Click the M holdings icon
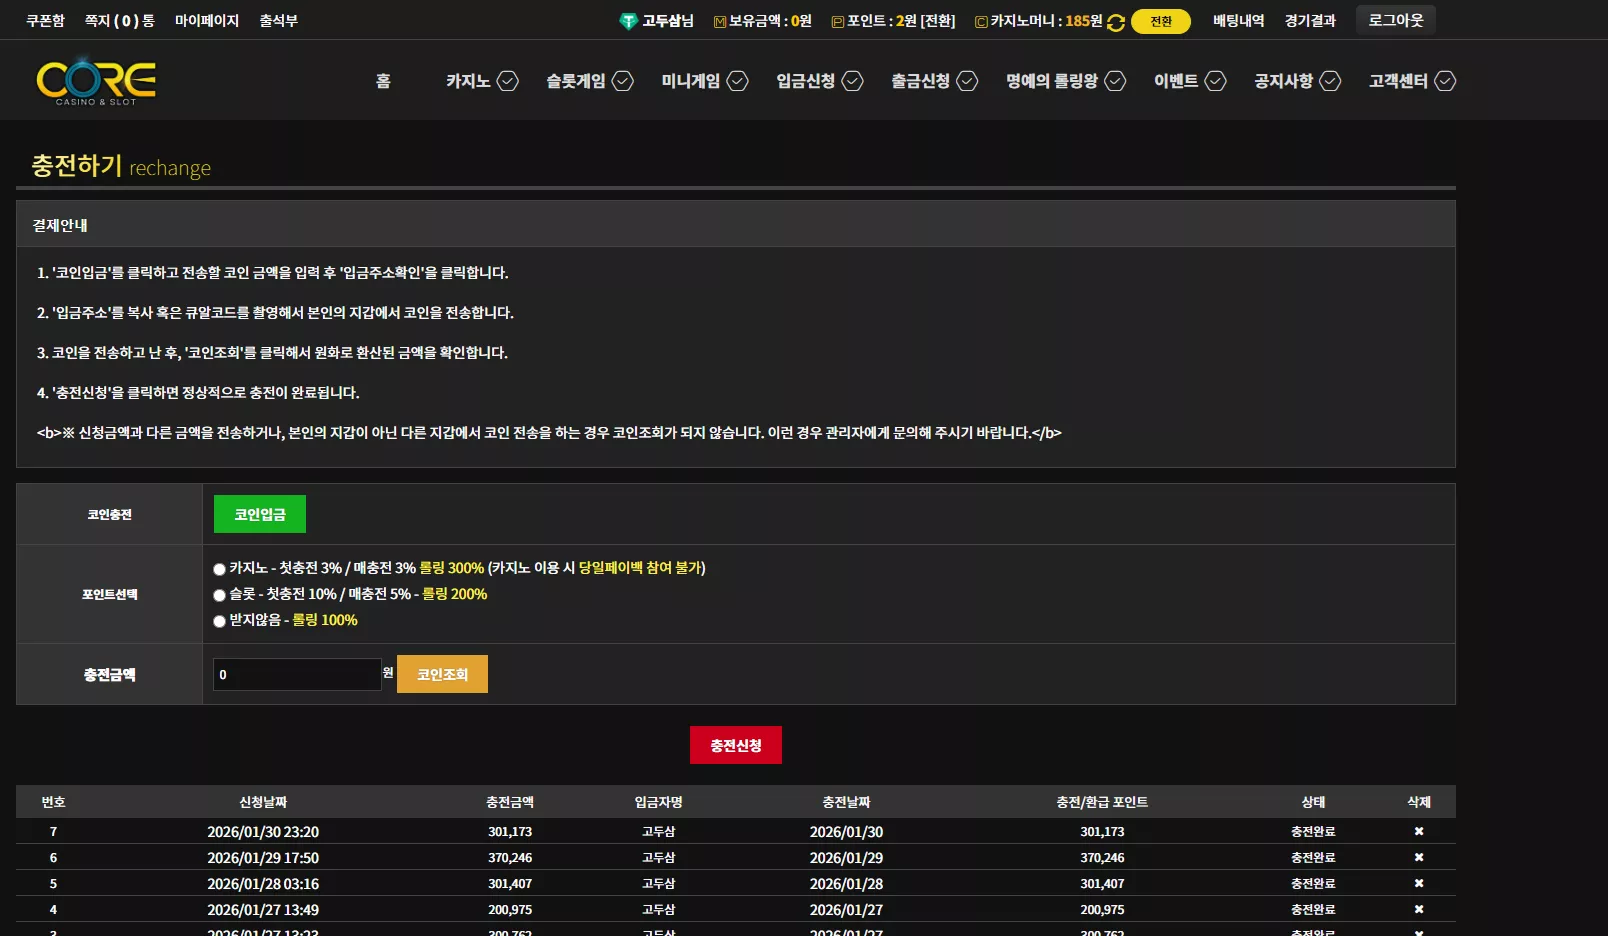The height and width of the screenshot is (936, 1608). [719, 22]
